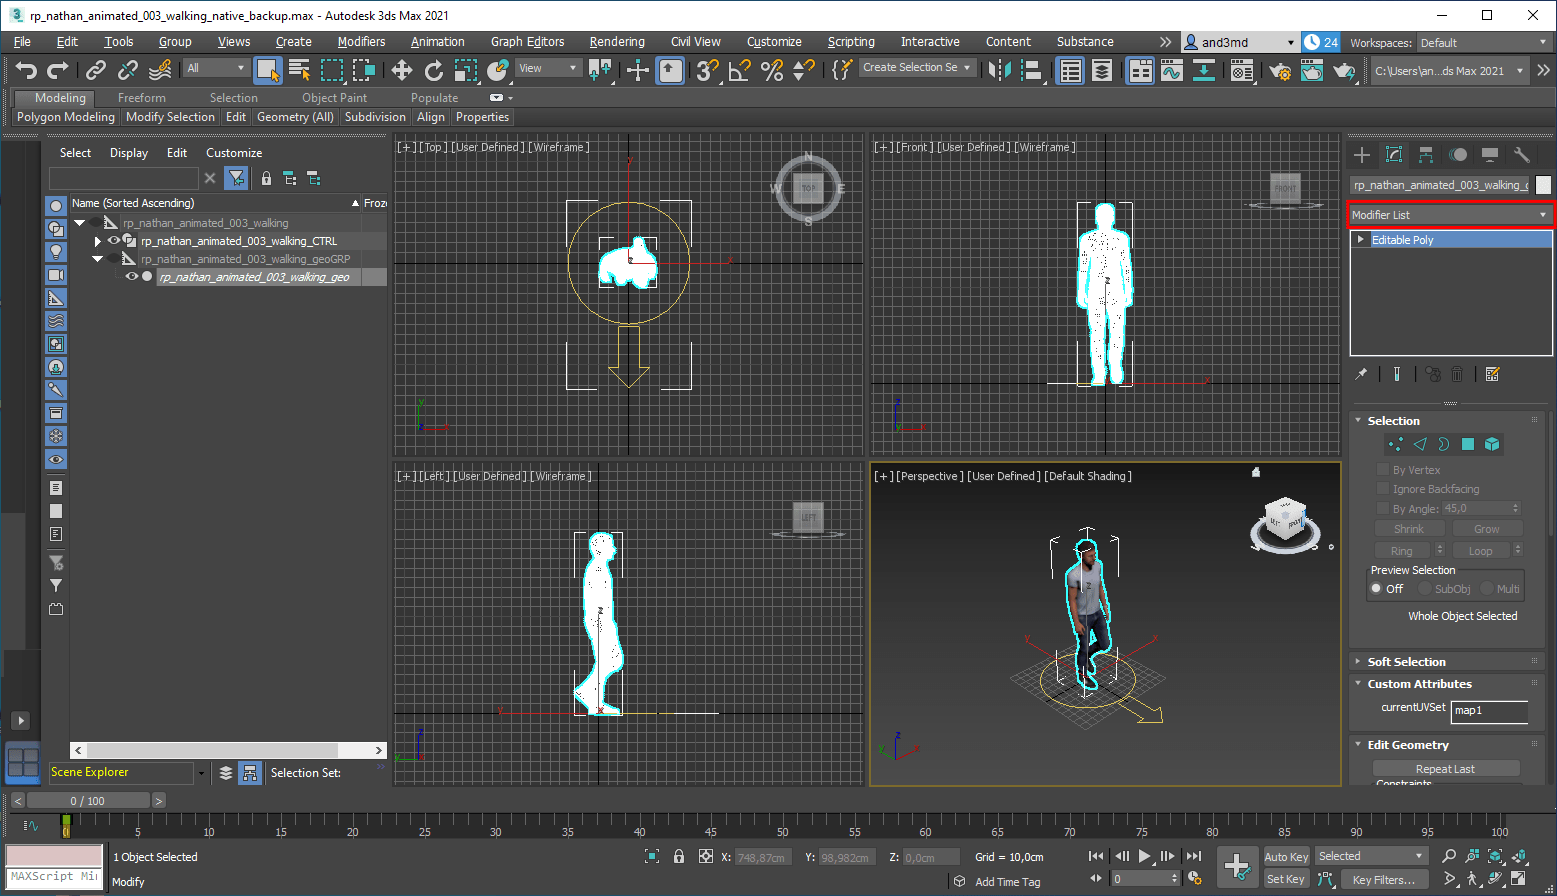Toggle the Angle Snap icon

click(739, 70)
